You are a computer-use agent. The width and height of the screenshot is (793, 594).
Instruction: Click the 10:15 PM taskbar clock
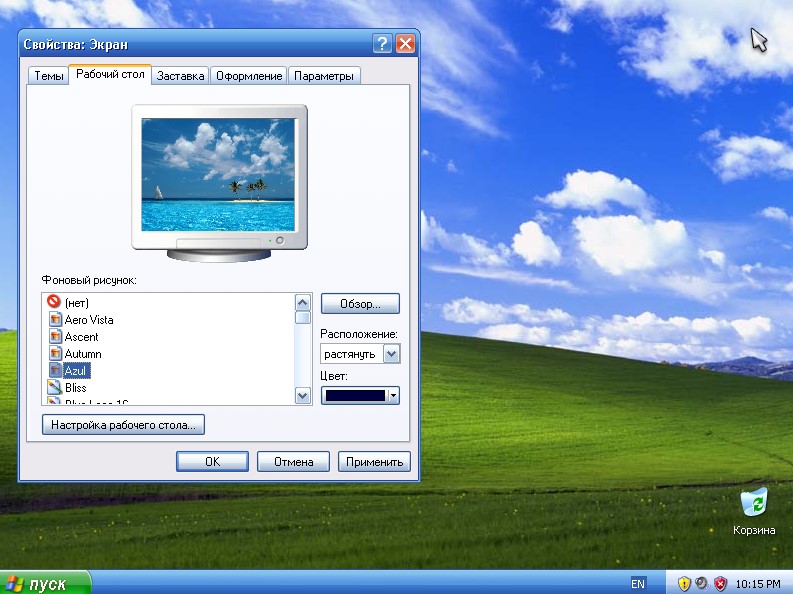[758, 584]
